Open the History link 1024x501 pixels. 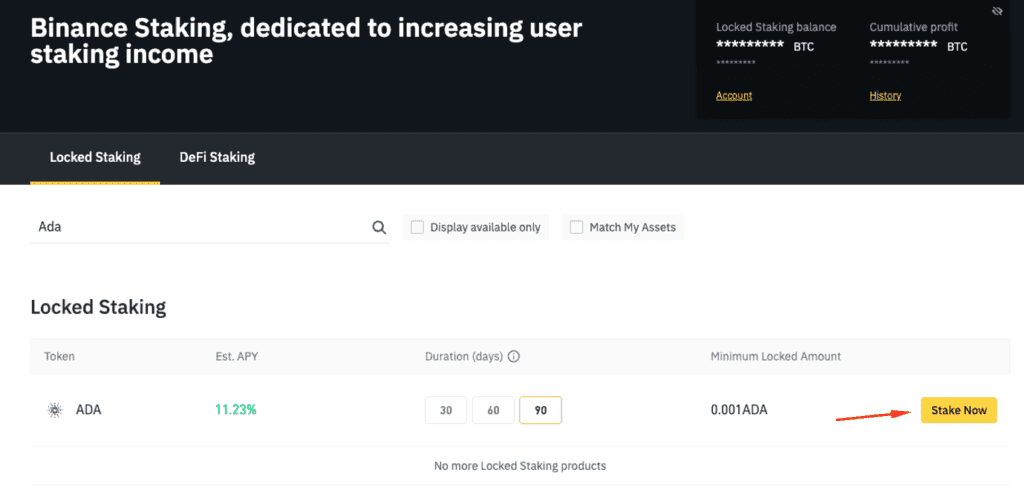coord(885,95)
